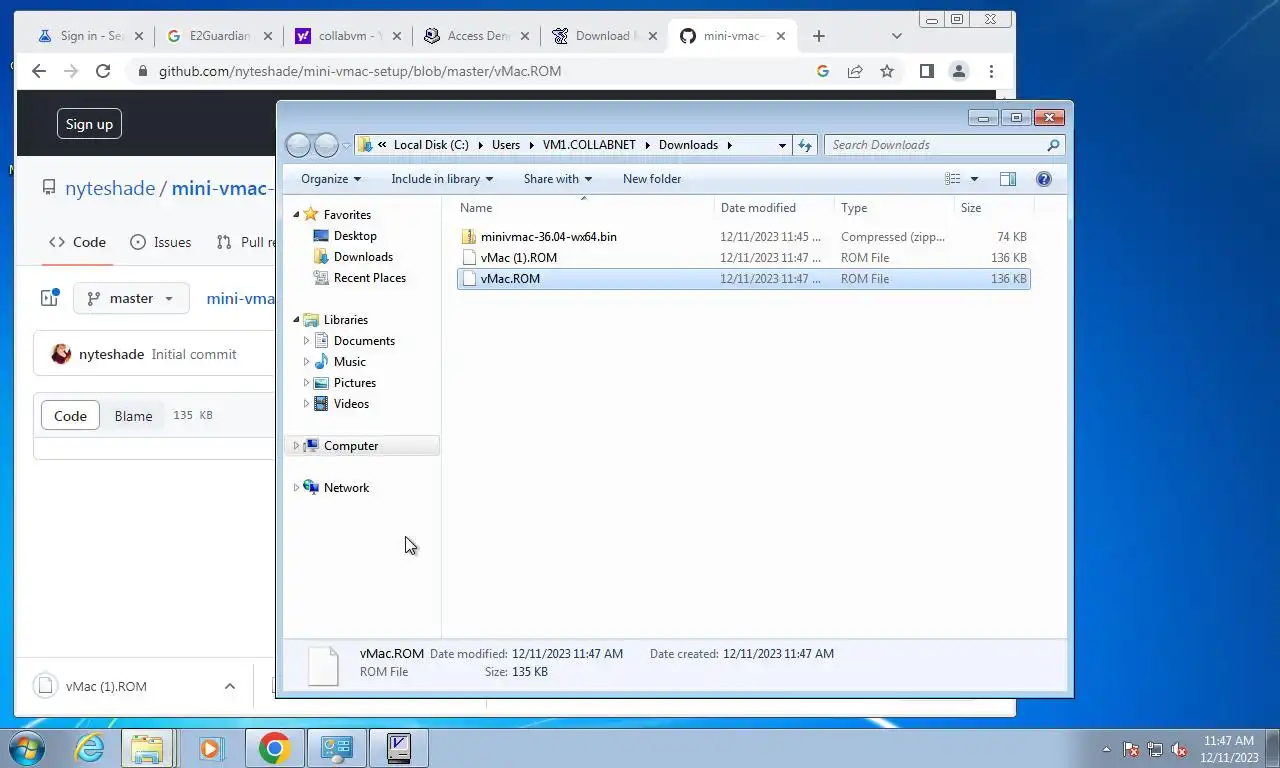Screen dimensions: 1280x768
Task: Open the views options dropdown arrow
Action: point(974,179)
